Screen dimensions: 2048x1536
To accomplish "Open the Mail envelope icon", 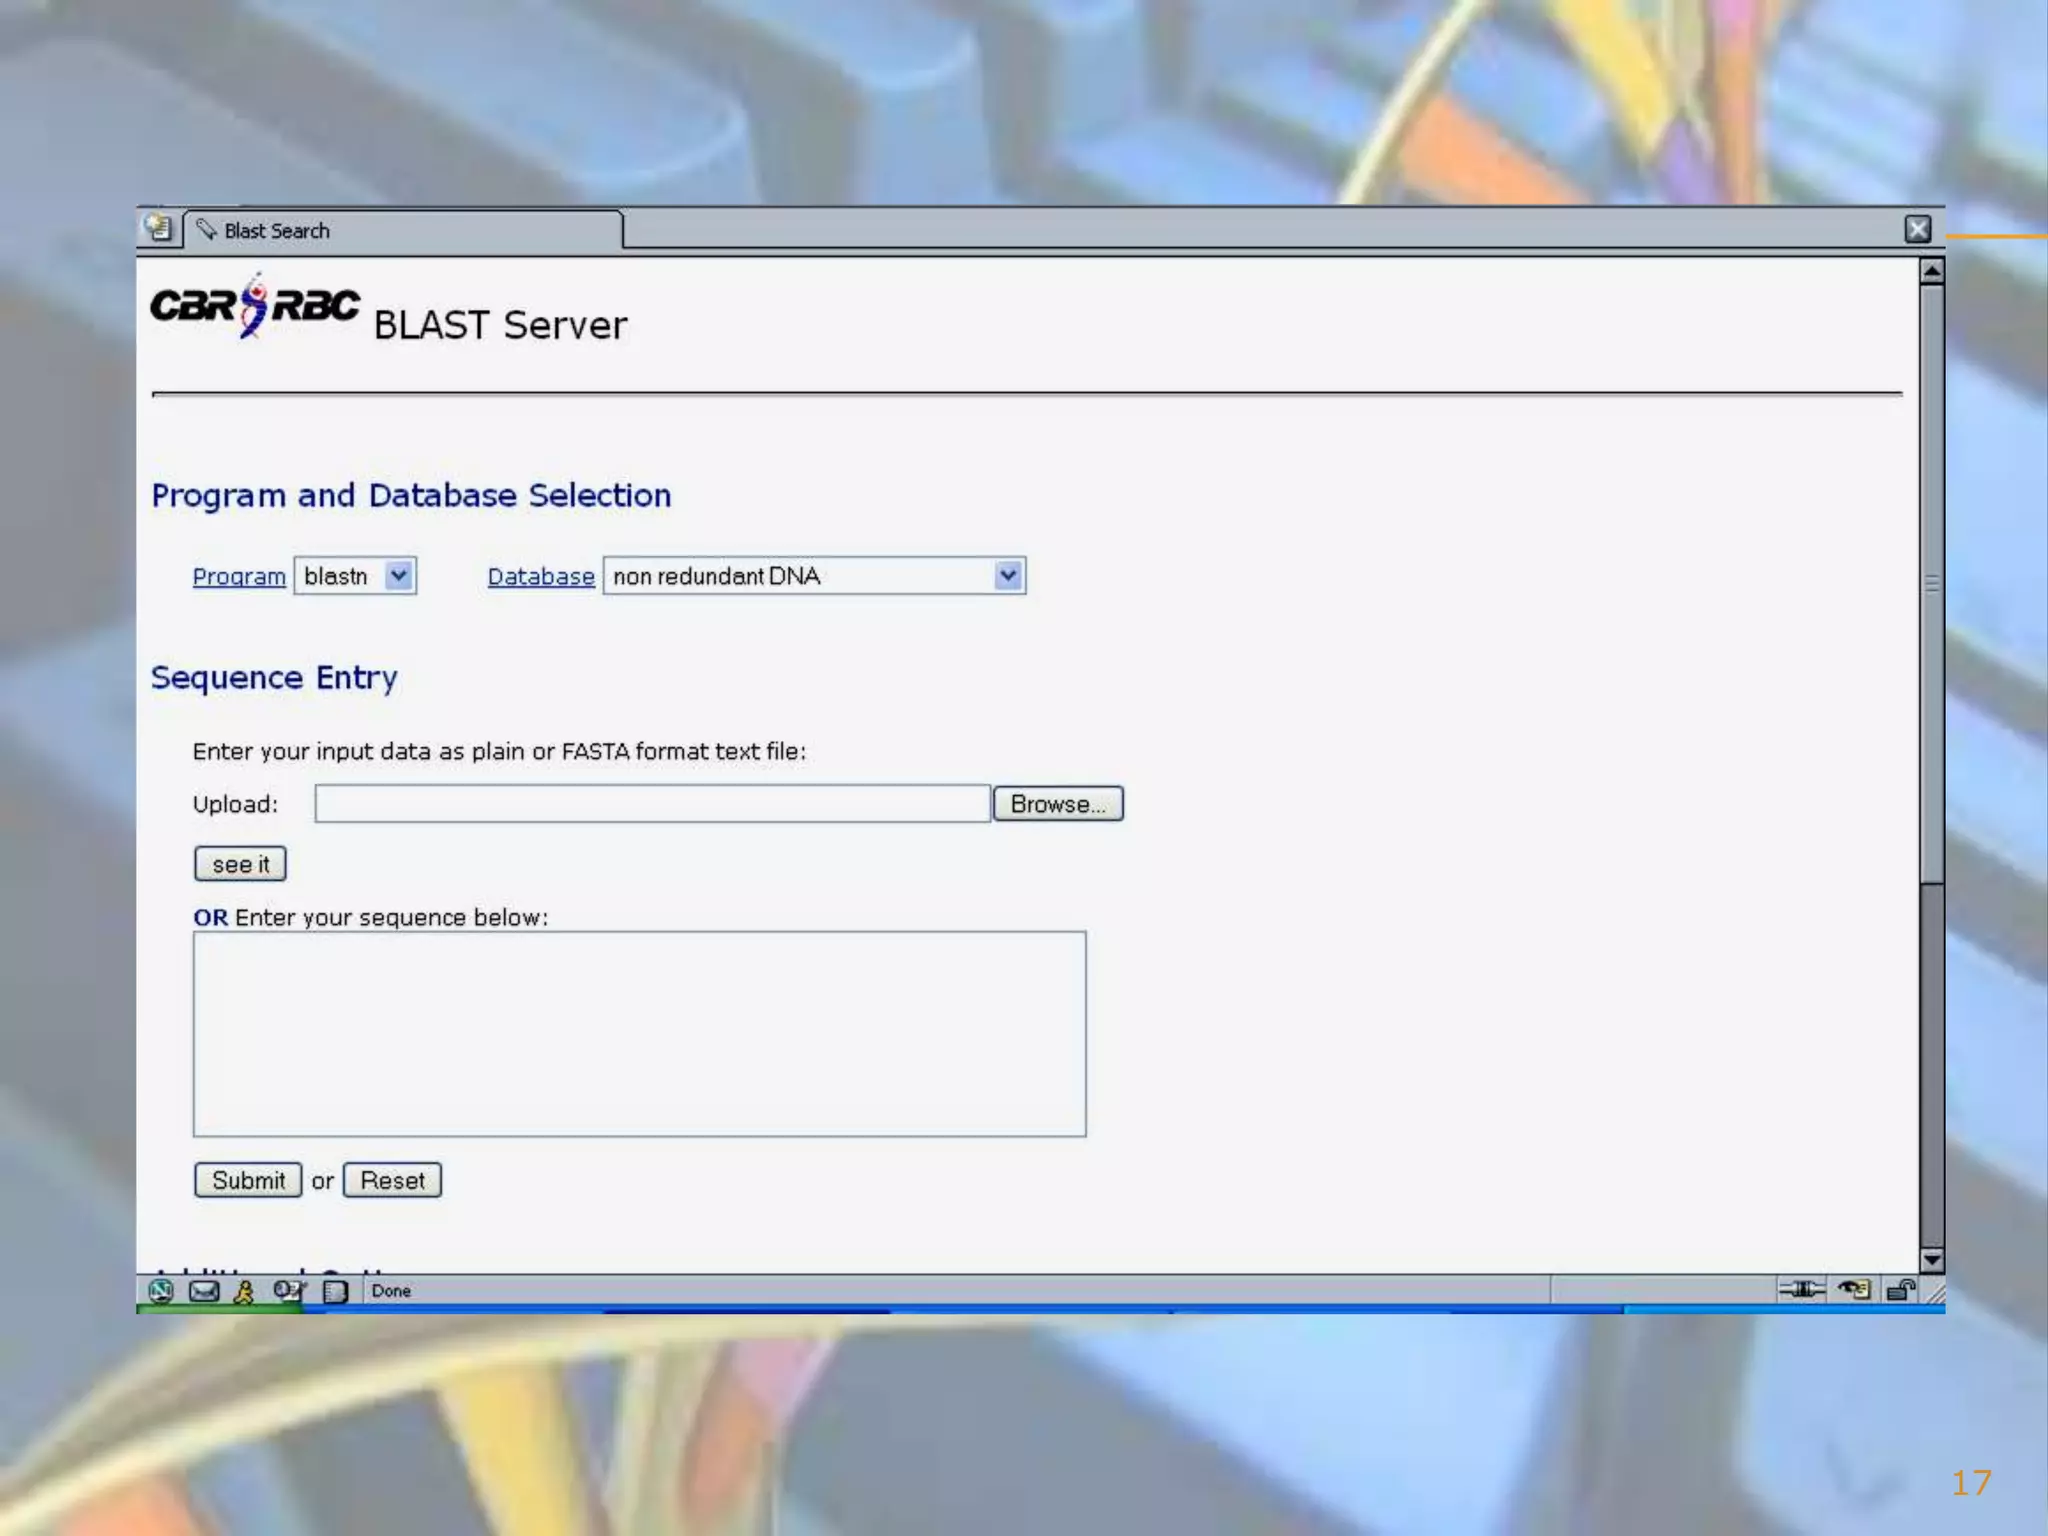I will tap(204, 1291).
